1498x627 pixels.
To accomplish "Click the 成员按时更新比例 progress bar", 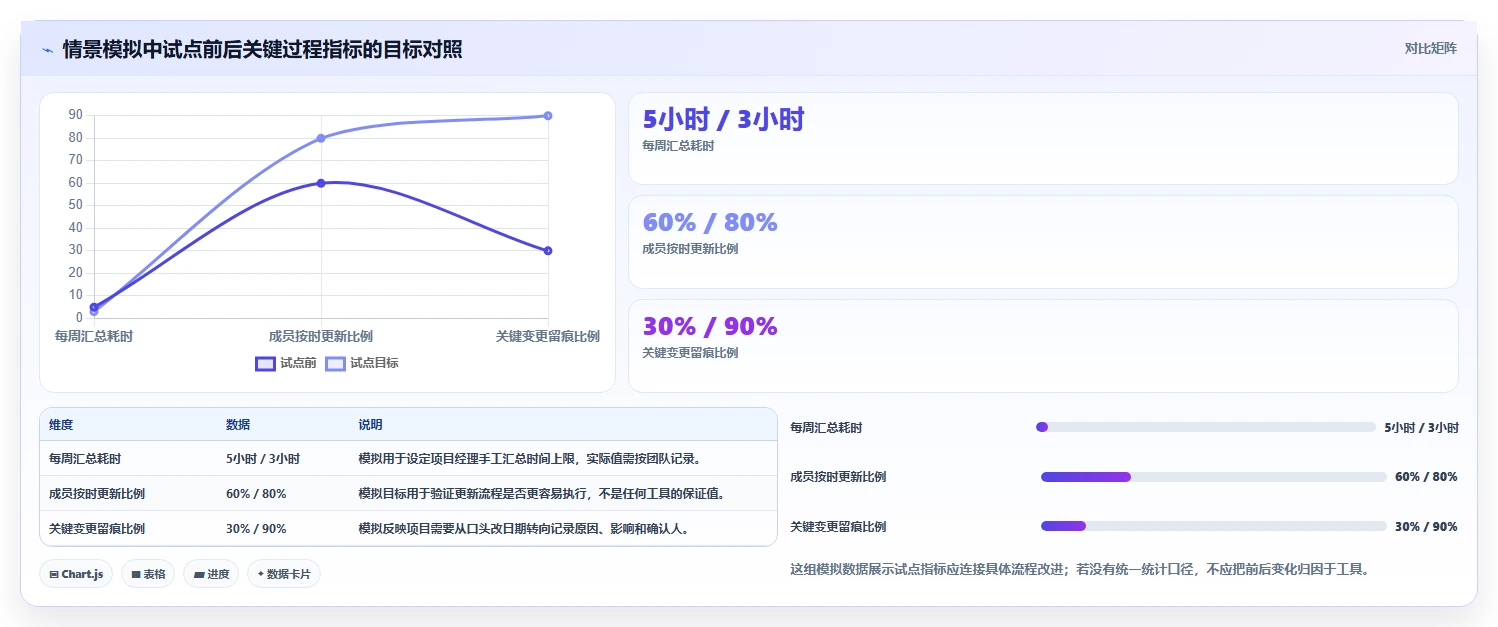I will pos(1214,477).
